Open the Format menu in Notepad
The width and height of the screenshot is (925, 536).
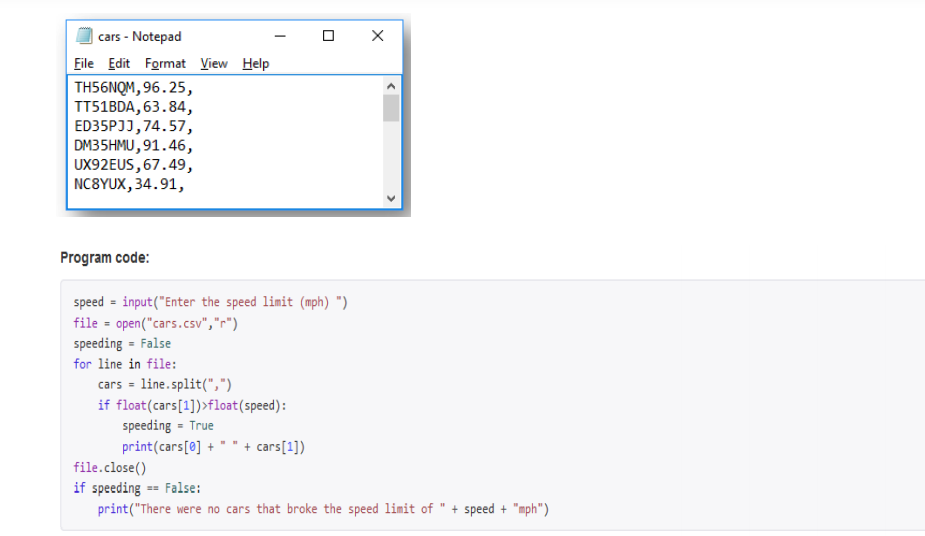click(x=165, y=64)
